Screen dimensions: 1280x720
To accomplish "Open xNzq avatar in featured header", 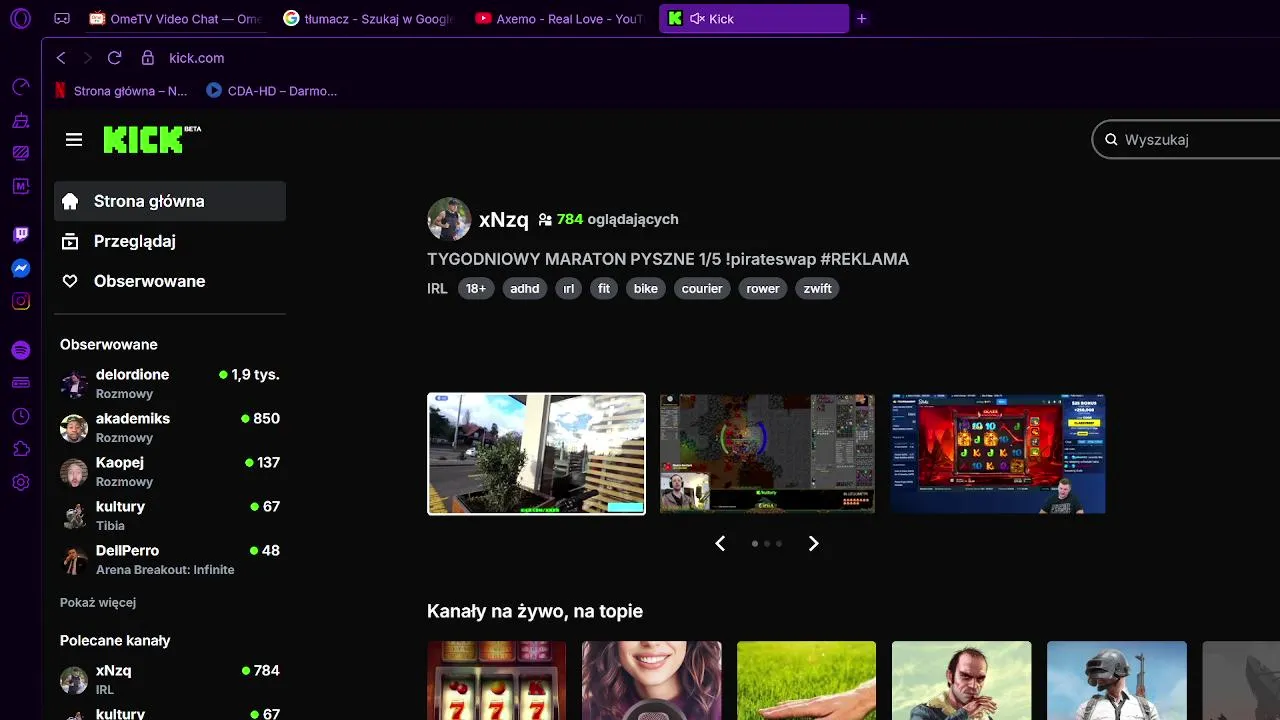I will click(x=449, y=219).
